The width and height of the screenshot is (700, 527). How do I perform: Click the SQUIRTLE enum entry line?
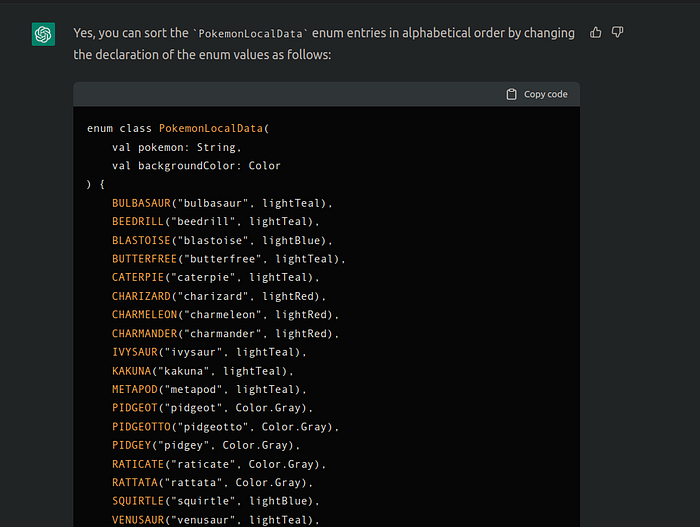pyautogui.click(x=216, y=501)
